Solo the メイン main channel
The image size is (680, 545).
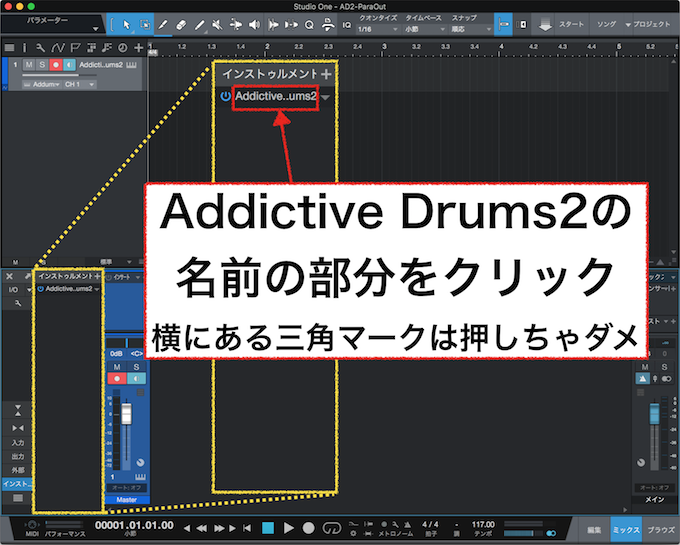(664, 367)
